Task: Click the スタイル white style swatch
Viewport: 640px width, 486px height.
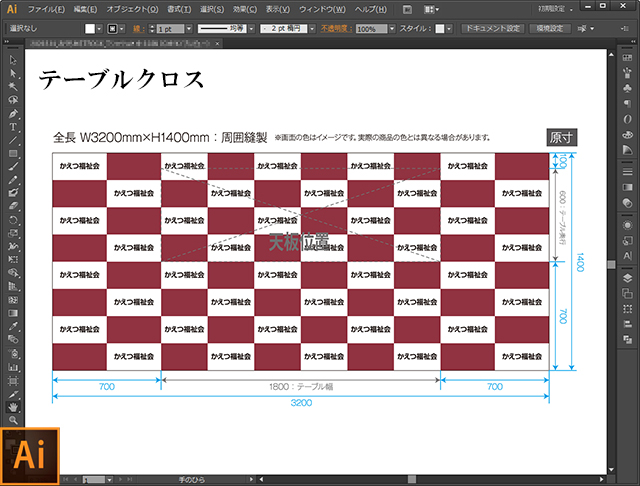Action: (440, 29)
